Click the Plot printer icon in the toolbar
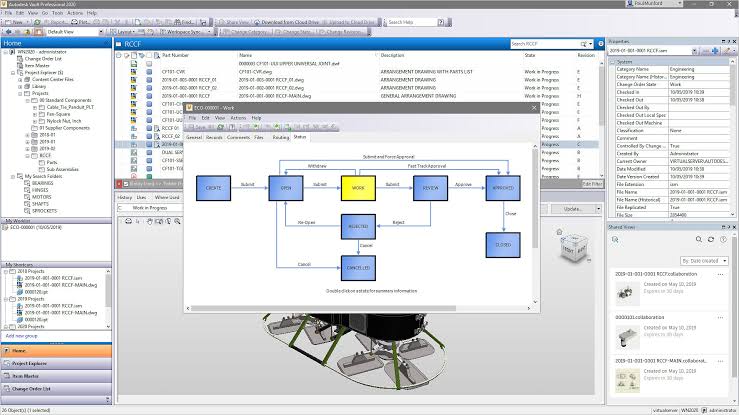739x415 pixels. point(74,22)
